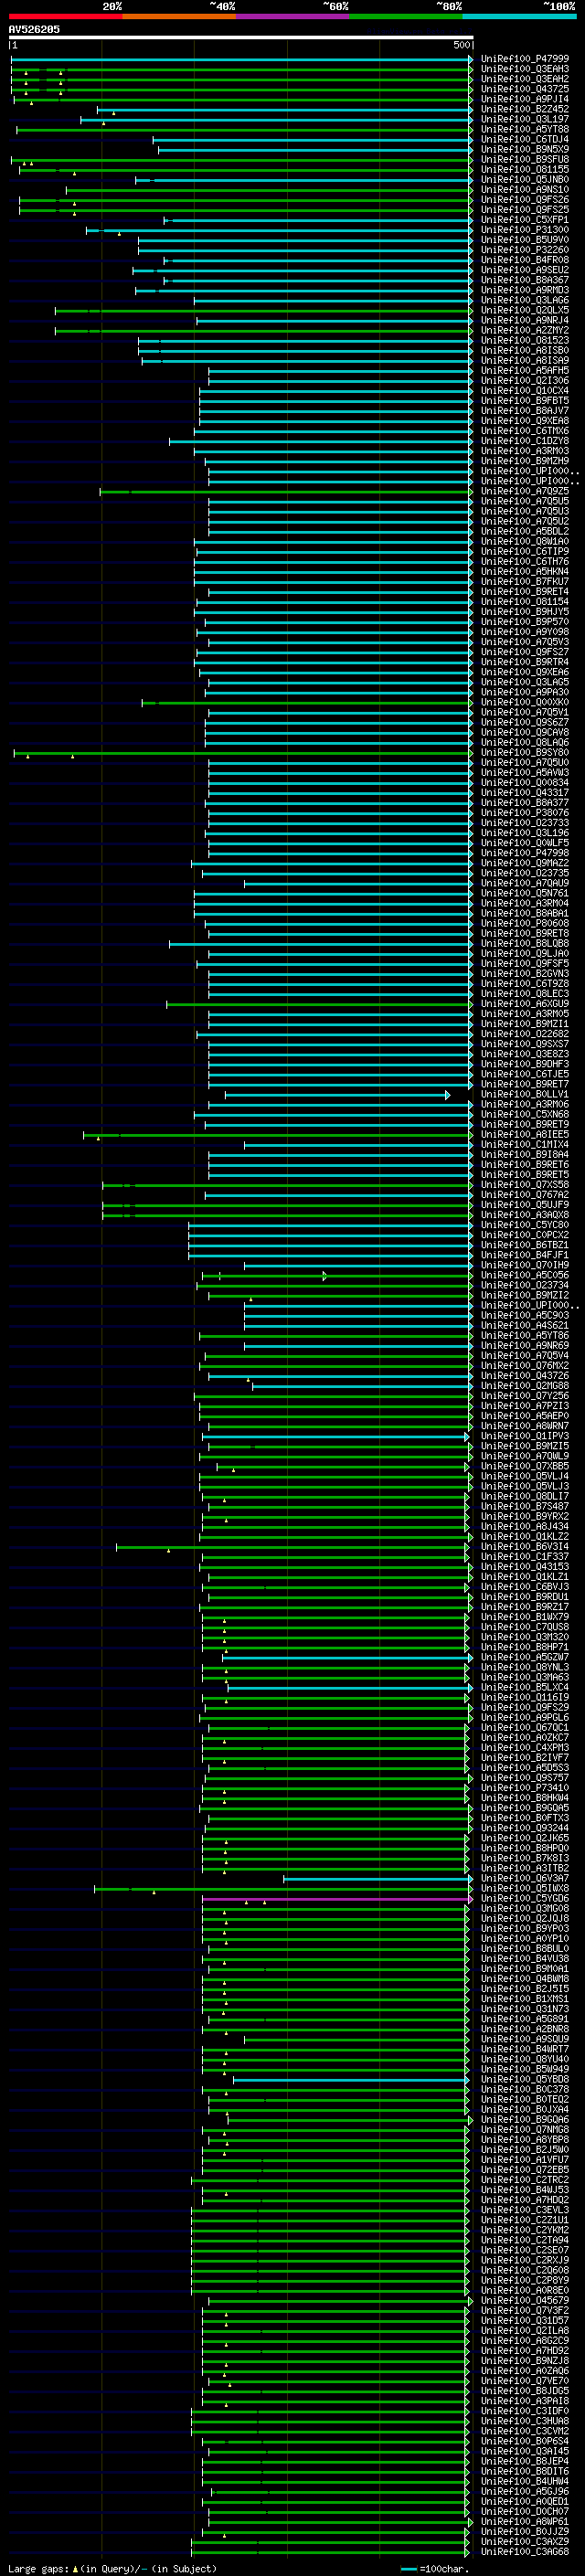Select the UniRef100_Q7XS58 label

(x=524, y=1185)
